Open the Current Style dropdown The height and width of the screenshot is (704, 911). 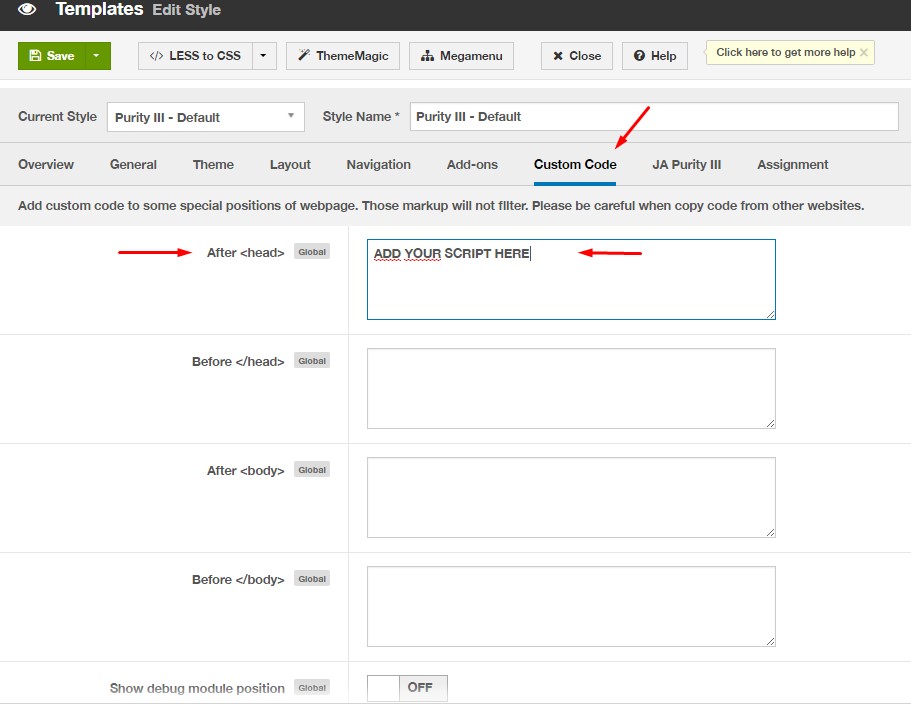click(x=205, y=117)
